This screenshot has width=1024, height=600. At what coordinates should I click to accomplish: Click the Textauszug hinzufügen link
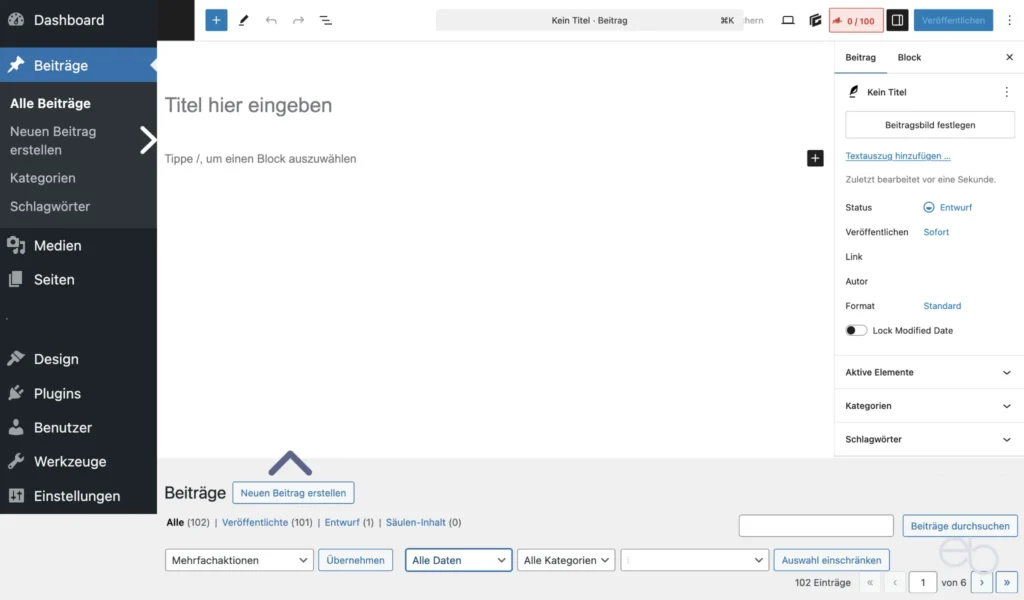[897, 156]
